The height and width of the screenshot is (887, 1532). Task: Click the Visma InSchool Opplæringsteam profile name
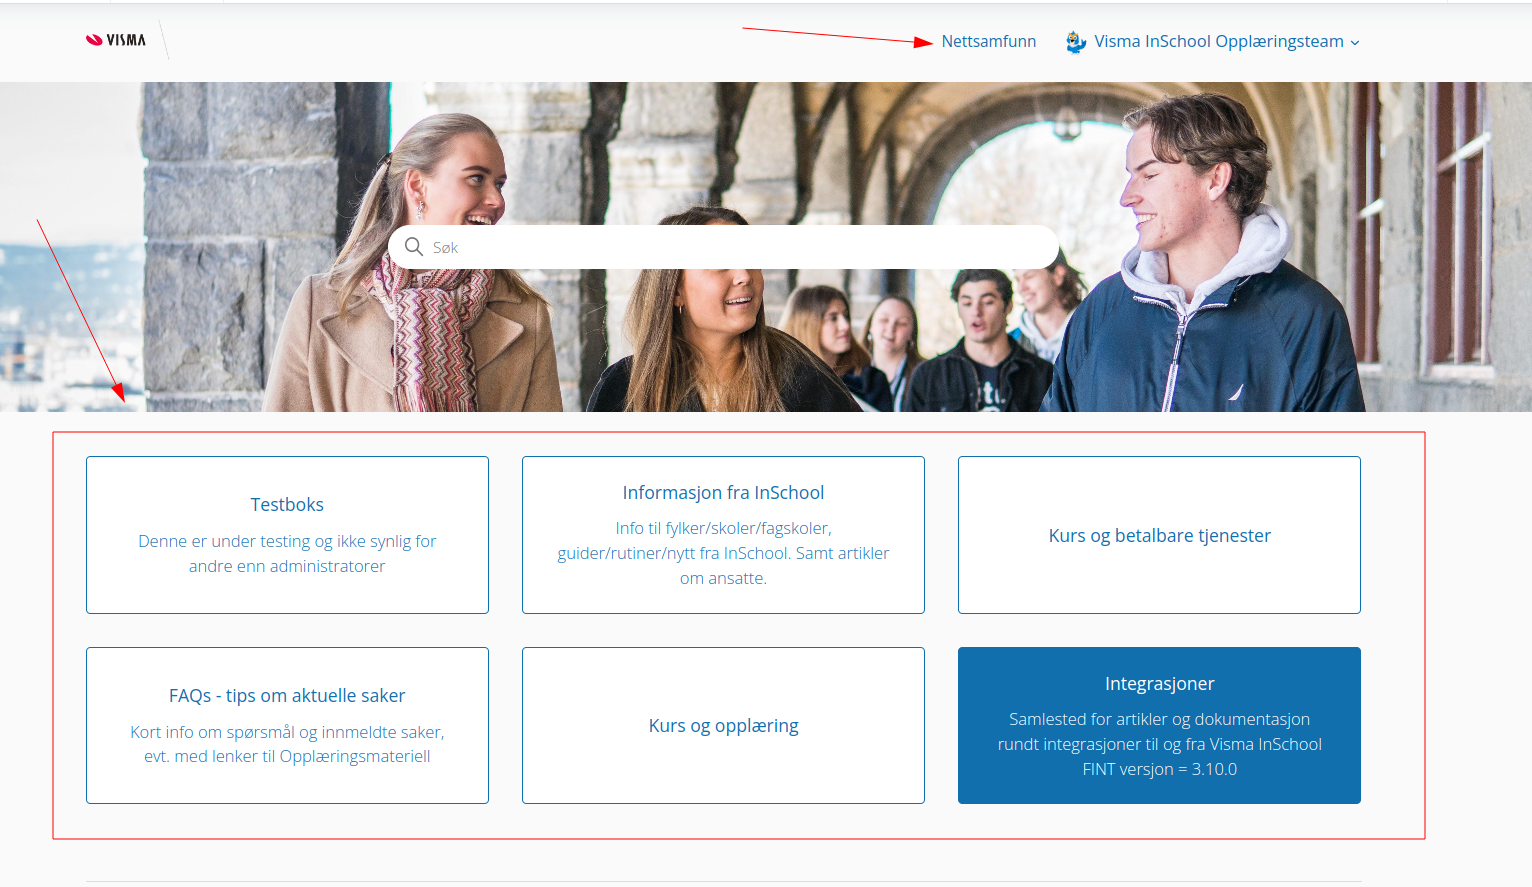click(1218, 41)
